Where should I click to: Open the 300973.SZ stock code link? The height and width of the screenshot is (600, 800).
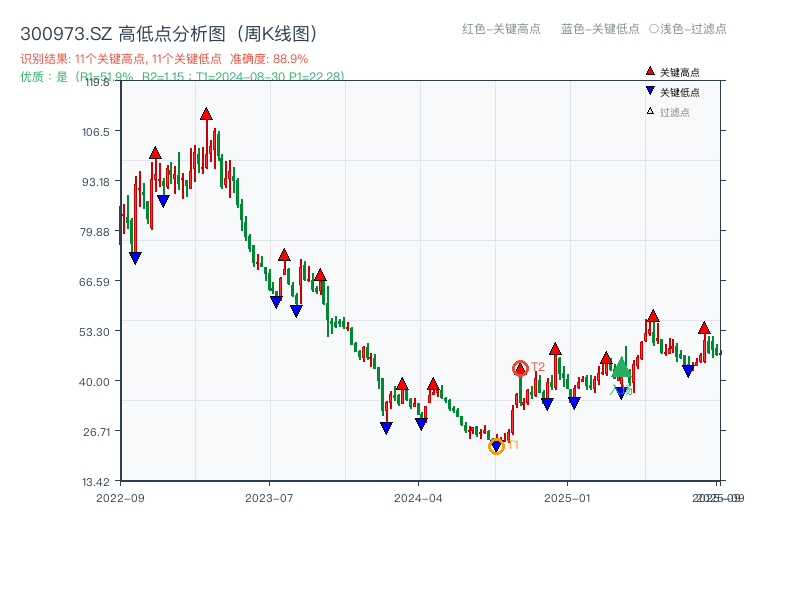tap(62, 31)
